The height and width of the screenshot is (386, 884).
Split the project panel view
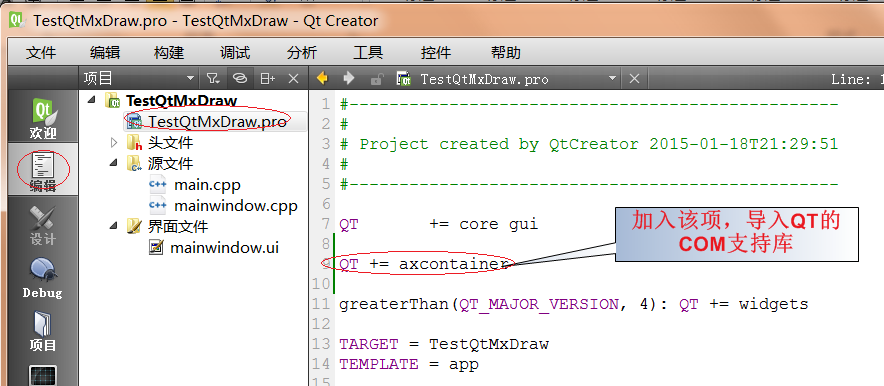tap(267, 79)
